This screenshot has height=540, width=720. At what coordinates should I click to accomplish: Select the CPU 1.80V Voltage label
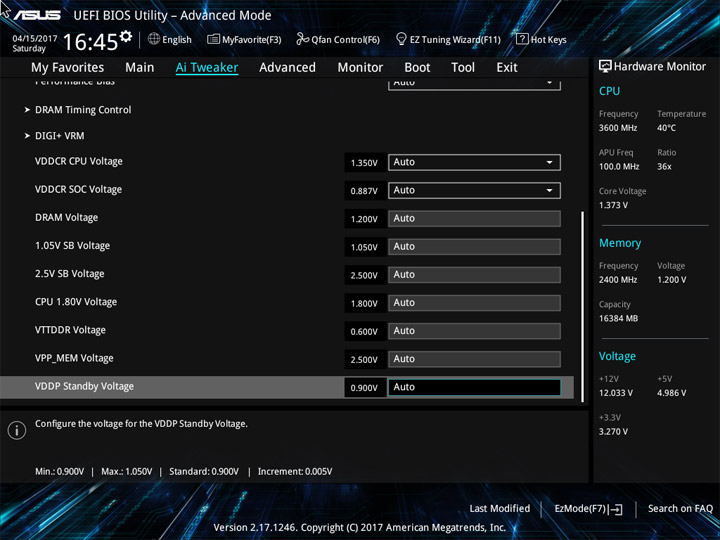76,302
